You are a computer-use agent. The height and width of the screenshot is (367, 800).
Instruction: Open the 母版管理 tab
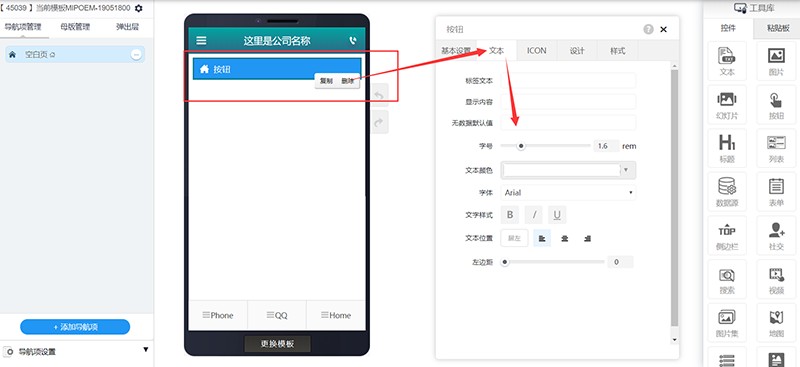[75, 27]
